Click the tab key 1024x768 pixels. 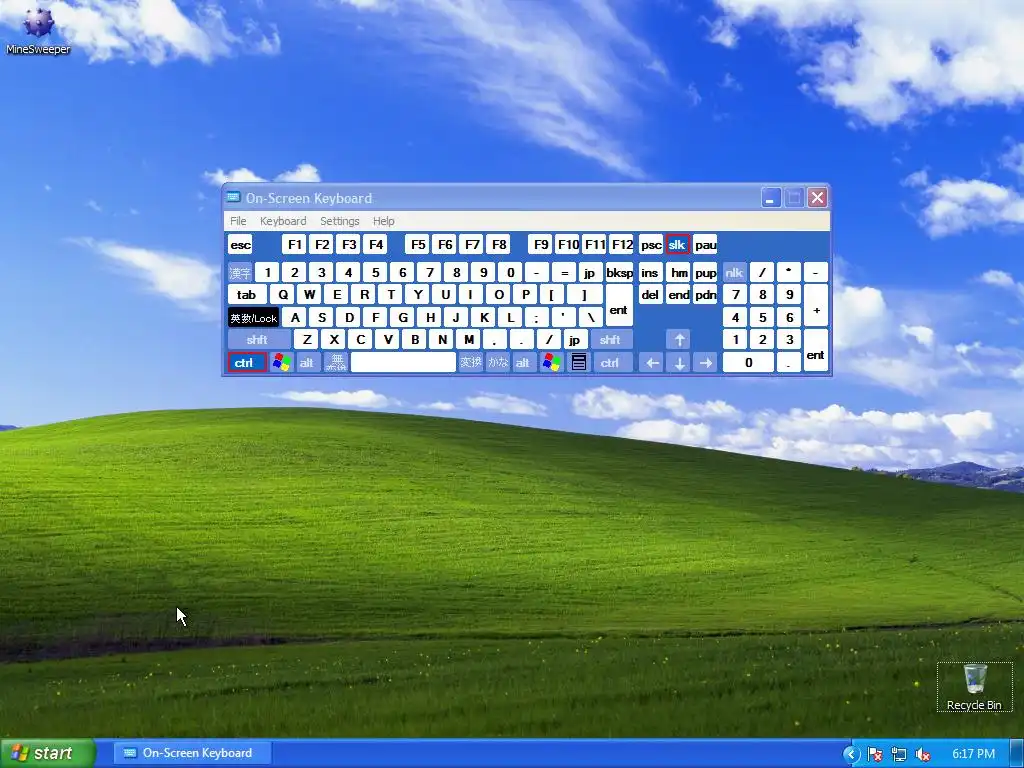[x=247, y=295]
